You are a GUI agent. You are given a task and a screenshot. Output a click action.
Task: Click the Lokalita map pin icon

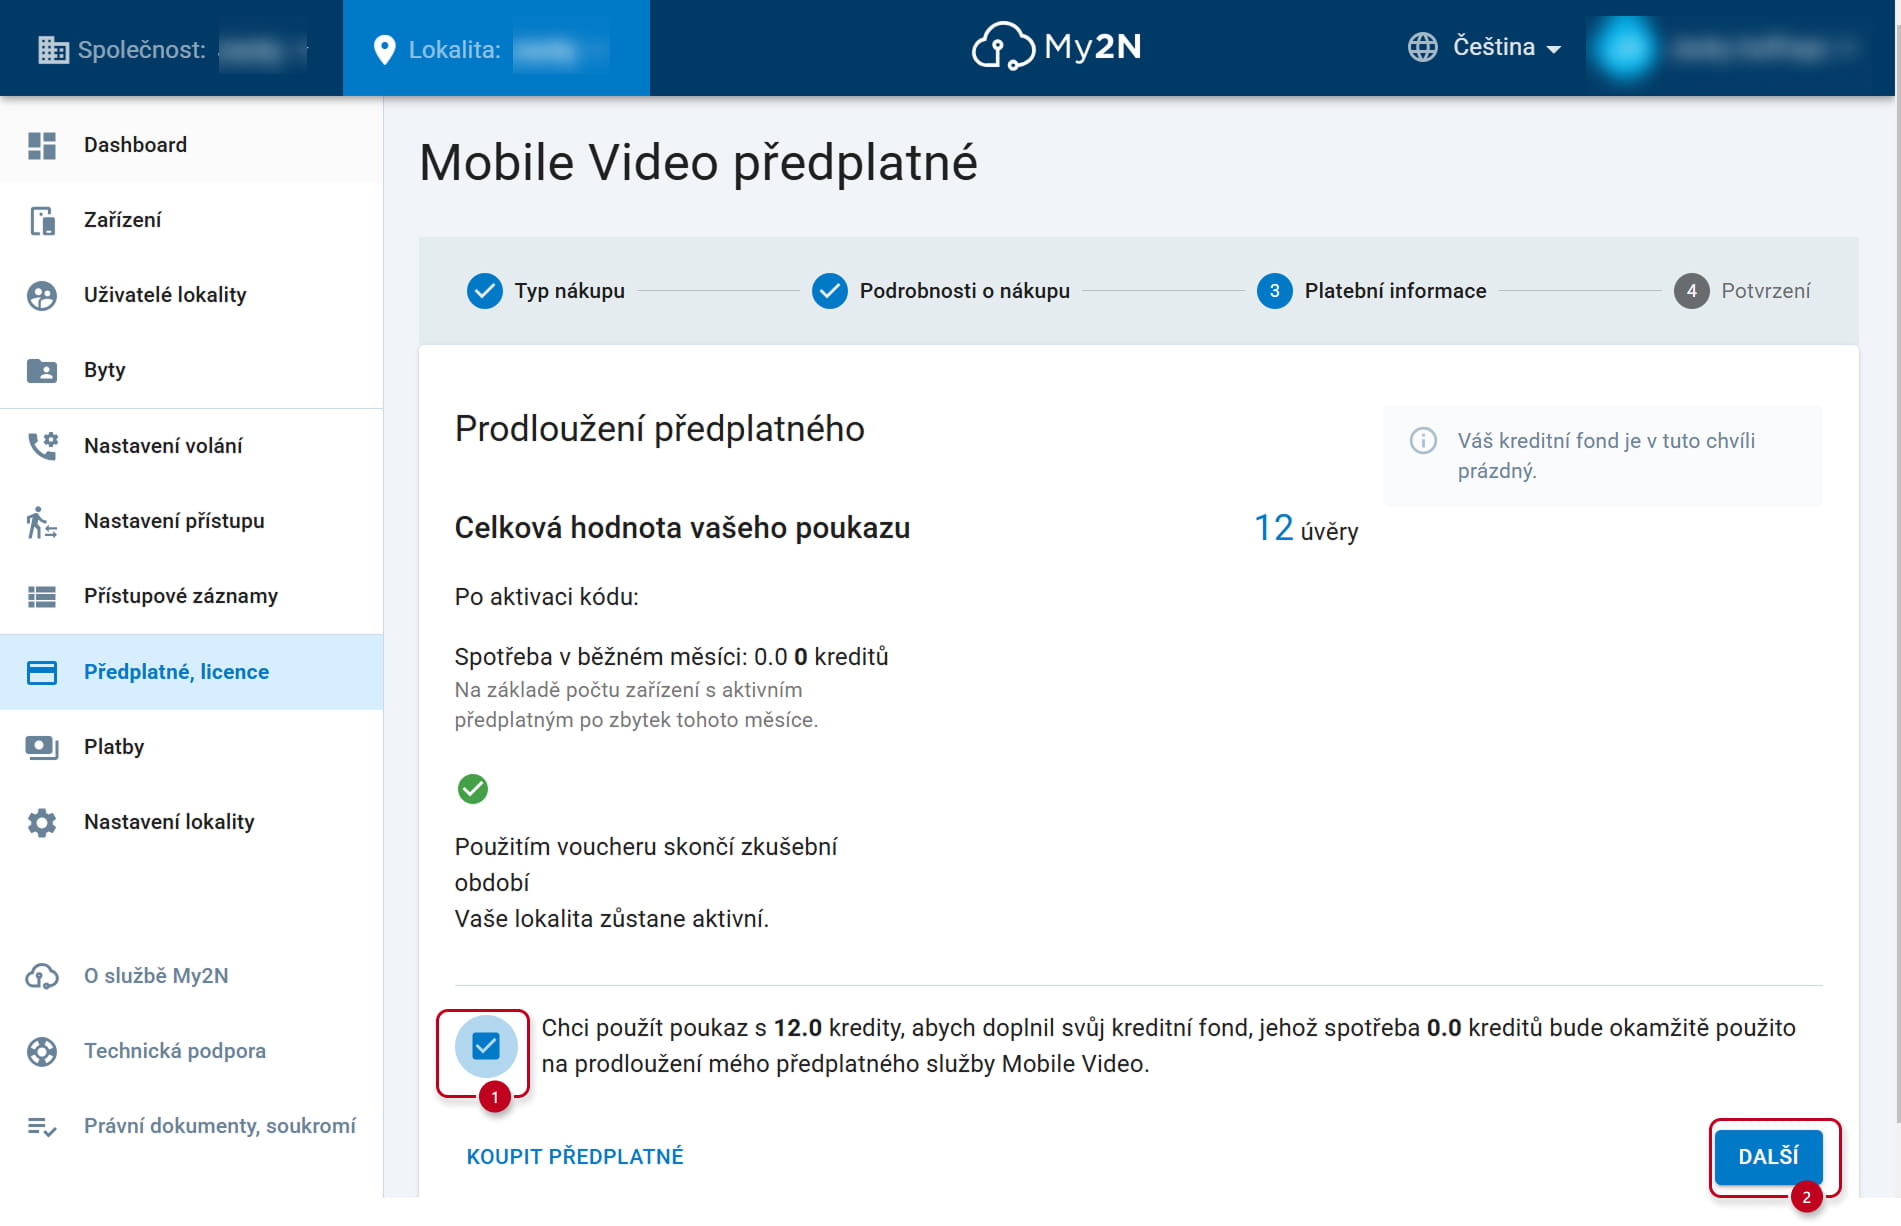[x=384, y=50]
